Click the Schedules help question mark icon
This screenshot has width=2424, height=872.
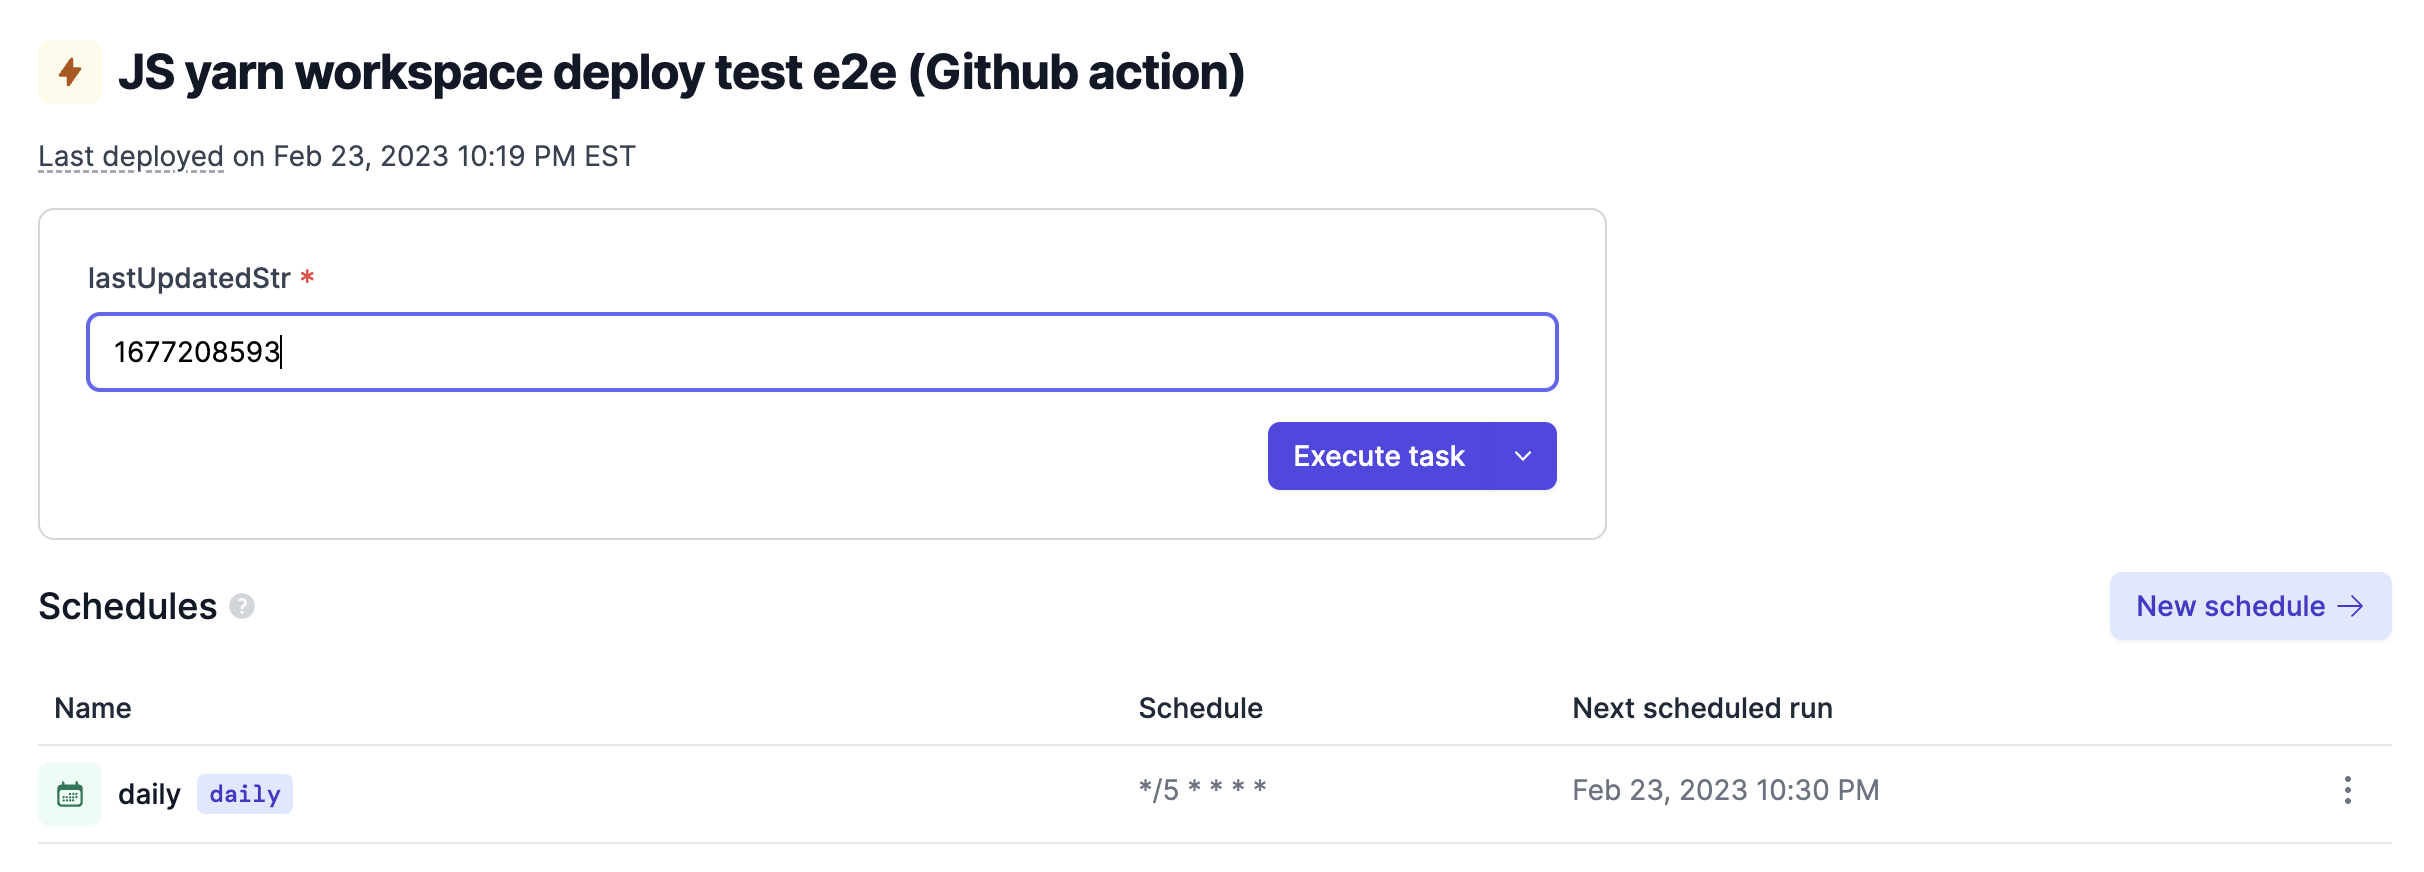coord(242,606)
